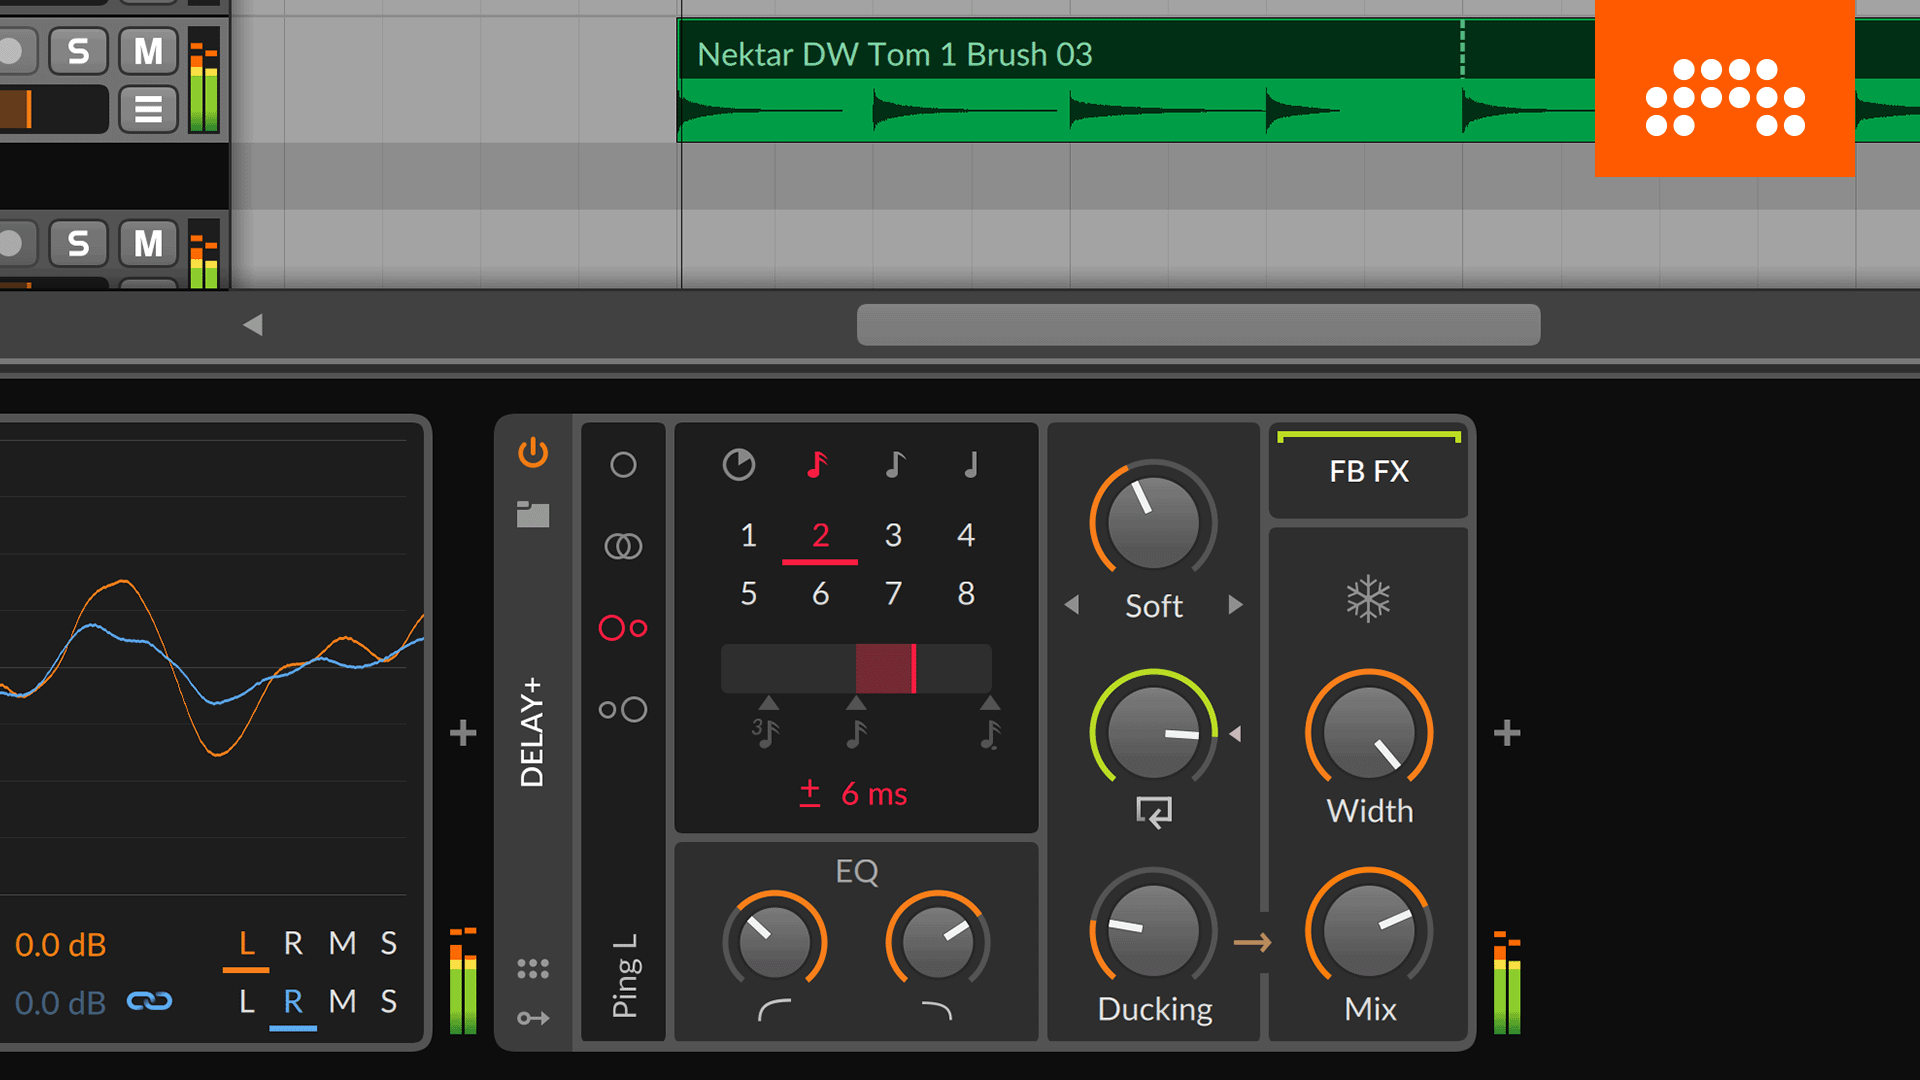Click the right arrow next to Soft label
Viewport: 1920px width, 1080px height.
[1233, 604]
